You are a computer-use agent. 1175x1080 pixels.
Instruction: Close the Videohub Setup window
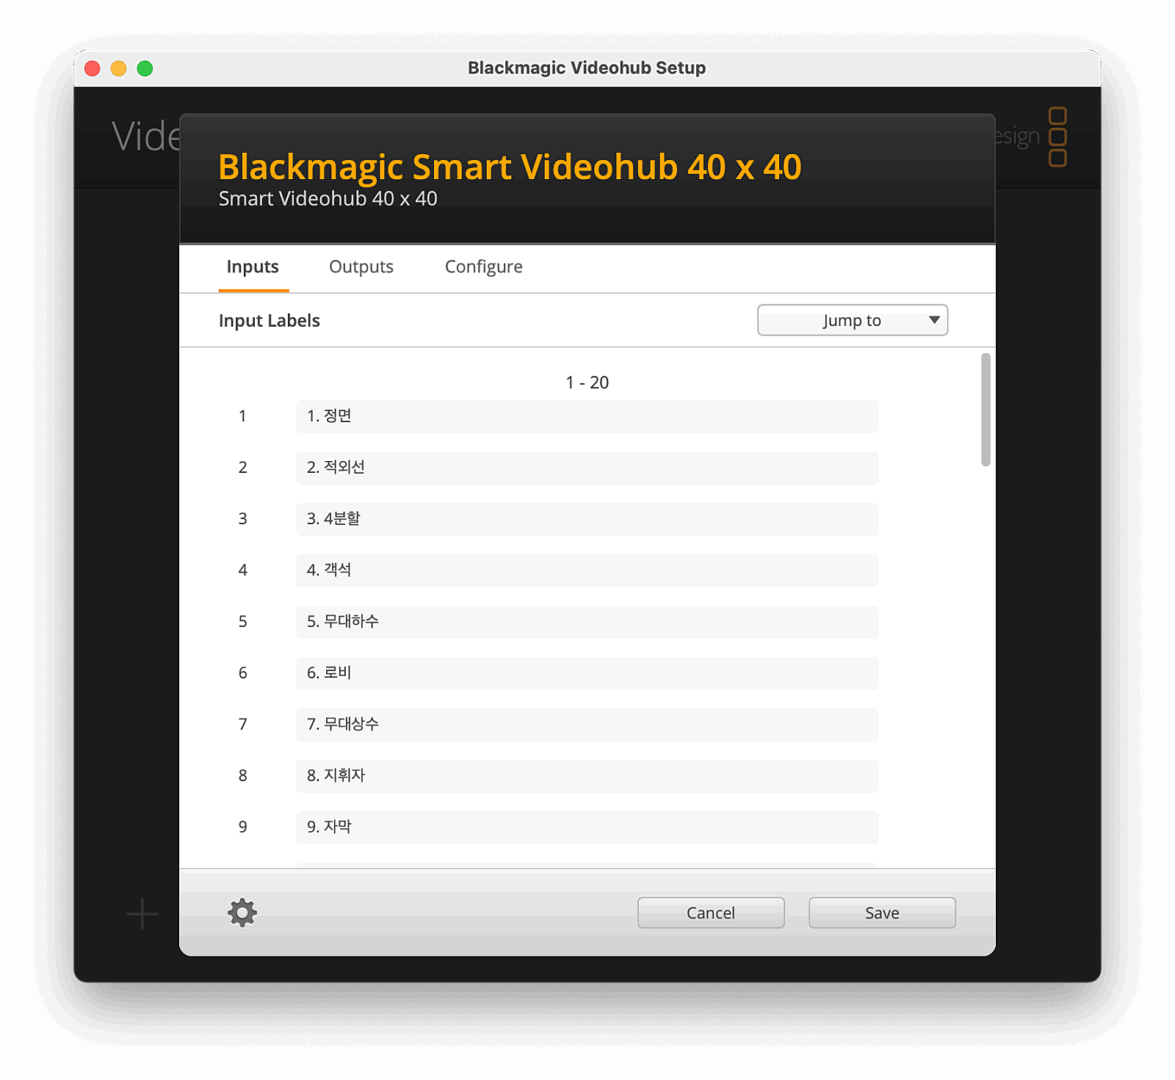92,68
